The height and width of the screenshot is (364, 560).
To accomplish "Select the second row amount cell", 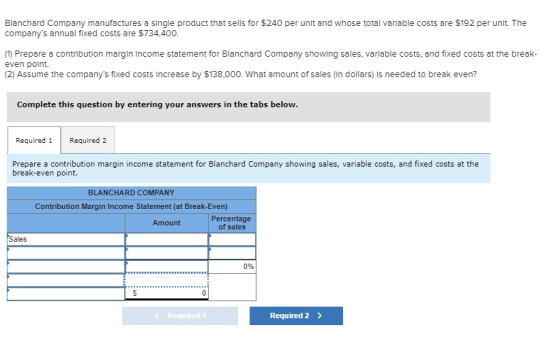I will (x=166, y=253).
